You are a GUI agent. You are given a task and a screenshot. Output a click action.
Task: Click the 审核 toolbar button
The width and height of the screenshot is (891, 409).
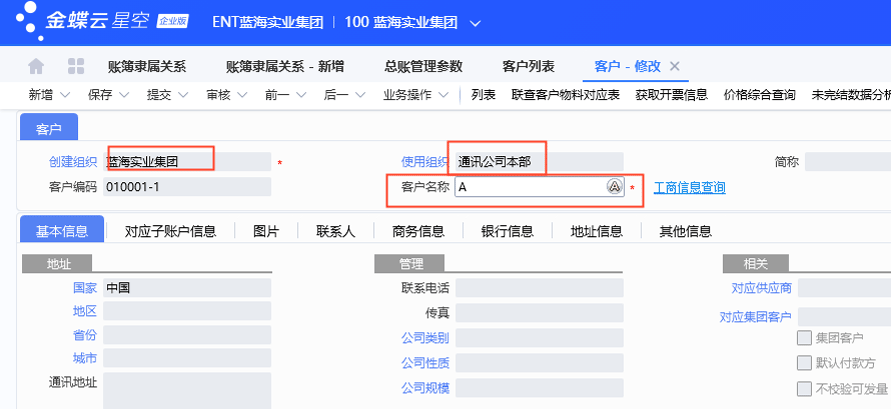pos(219,95)
